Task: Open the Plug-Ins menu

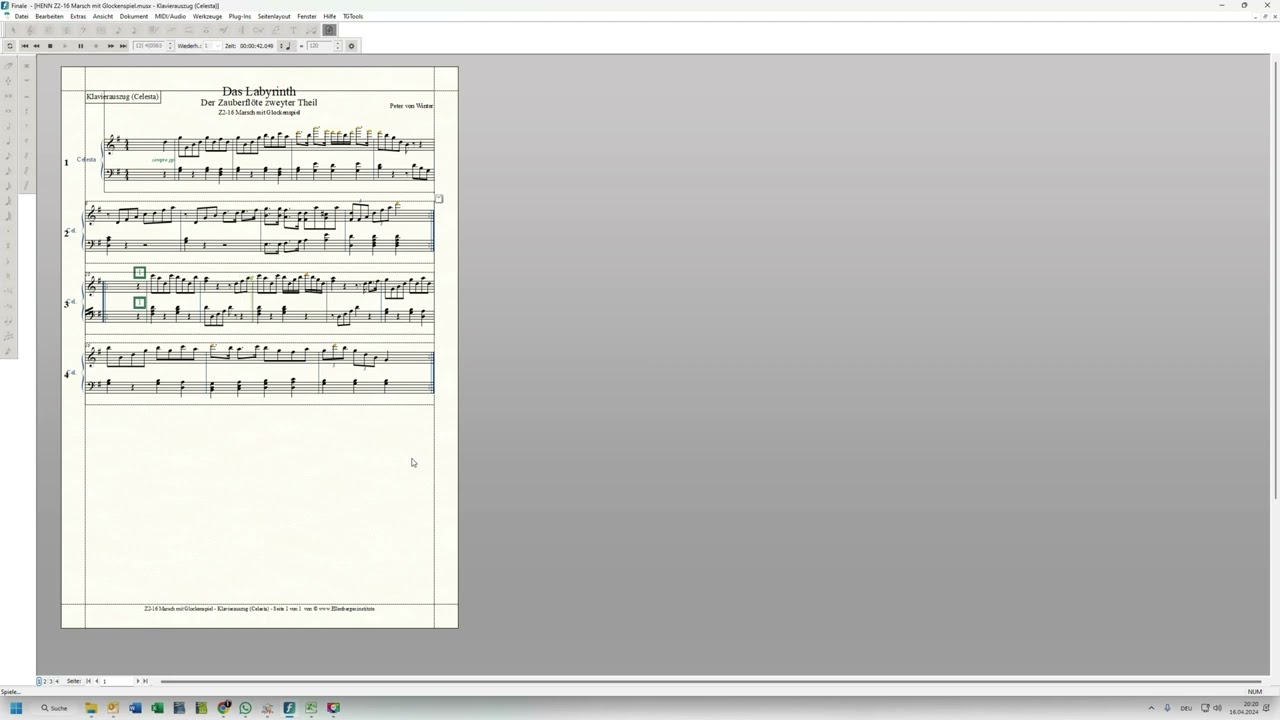Action: coord(240,16)
